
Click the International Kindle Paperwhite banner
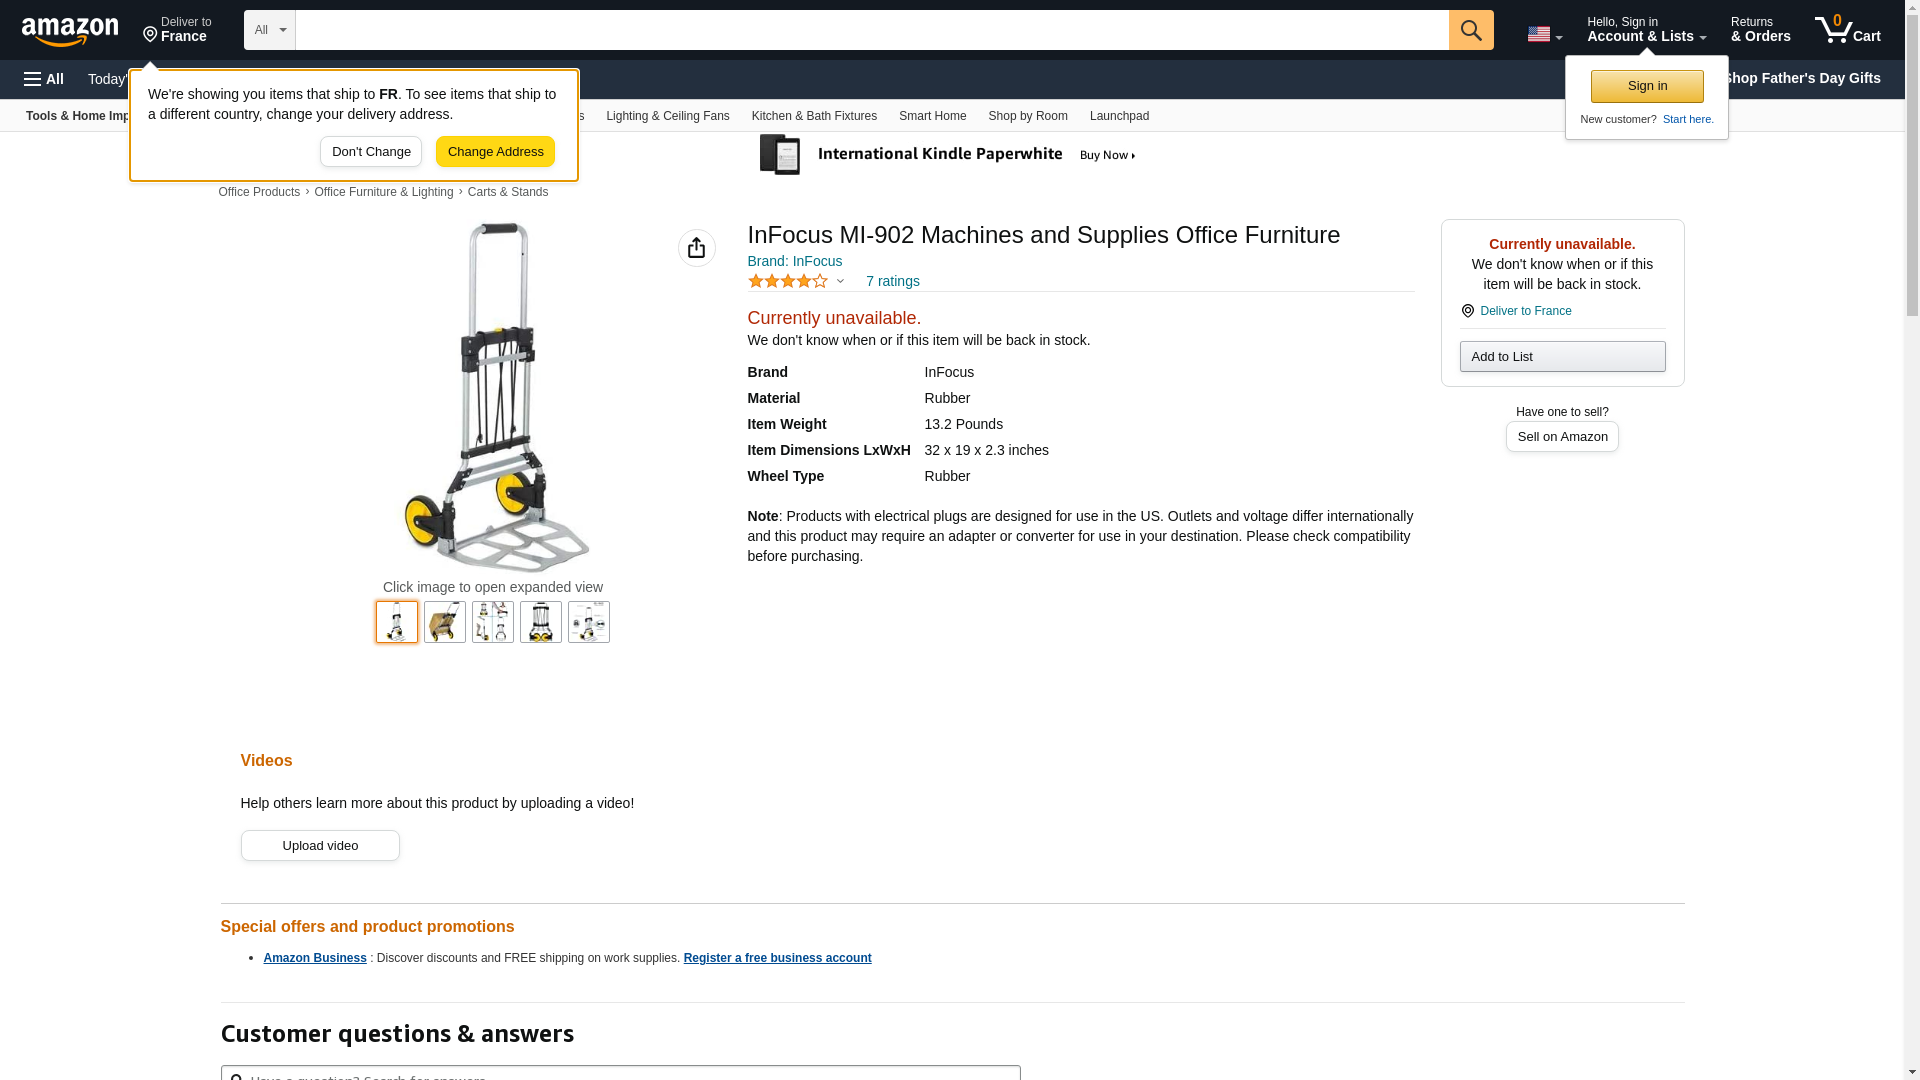pos(947,155)
